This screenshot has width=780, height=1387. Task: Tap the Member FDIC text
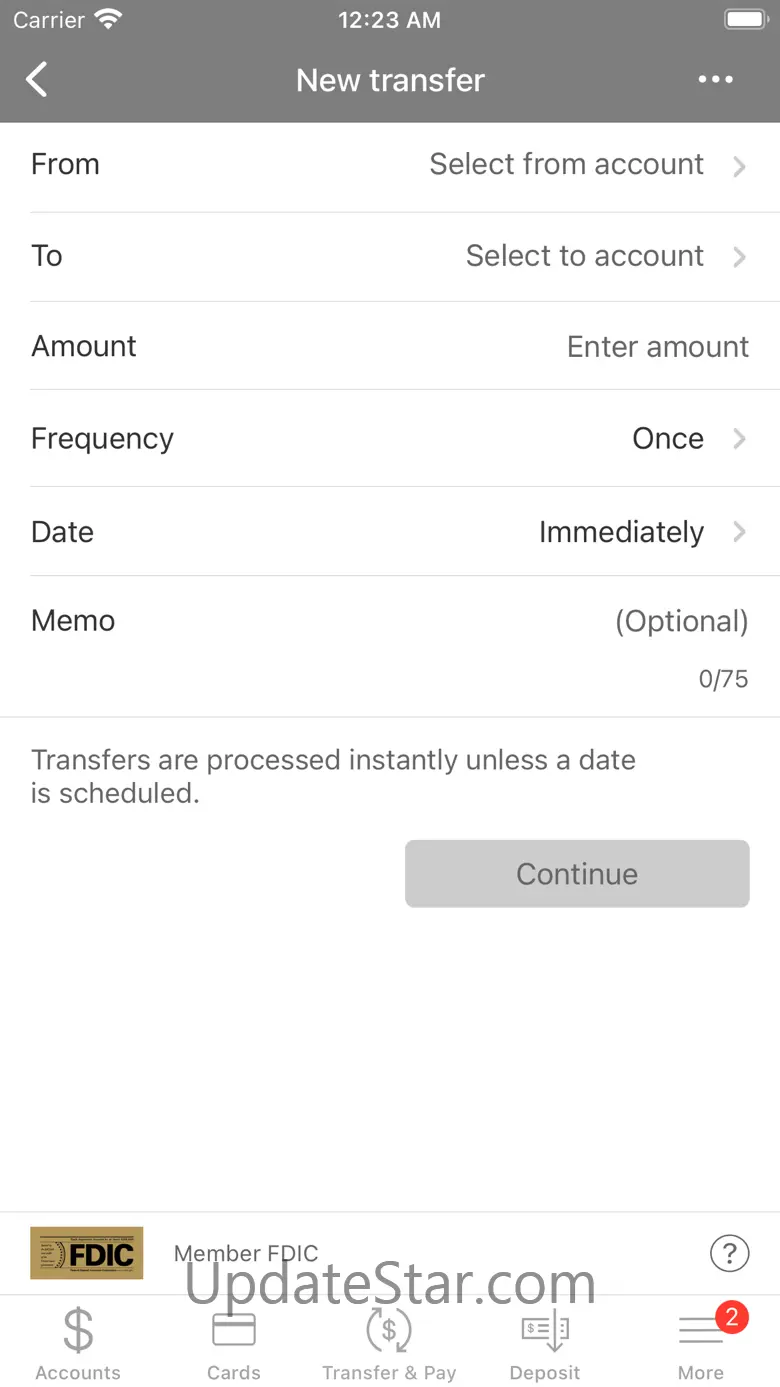[x=246, y=1253]
